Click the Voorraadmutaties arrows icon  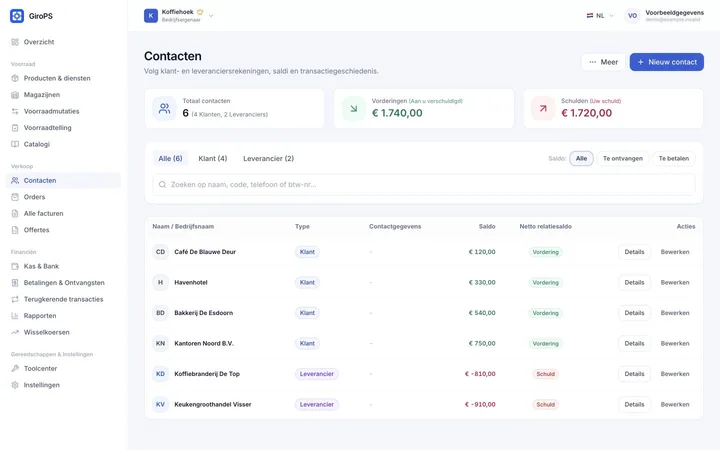pyautogui.click(x=15, y=112)
